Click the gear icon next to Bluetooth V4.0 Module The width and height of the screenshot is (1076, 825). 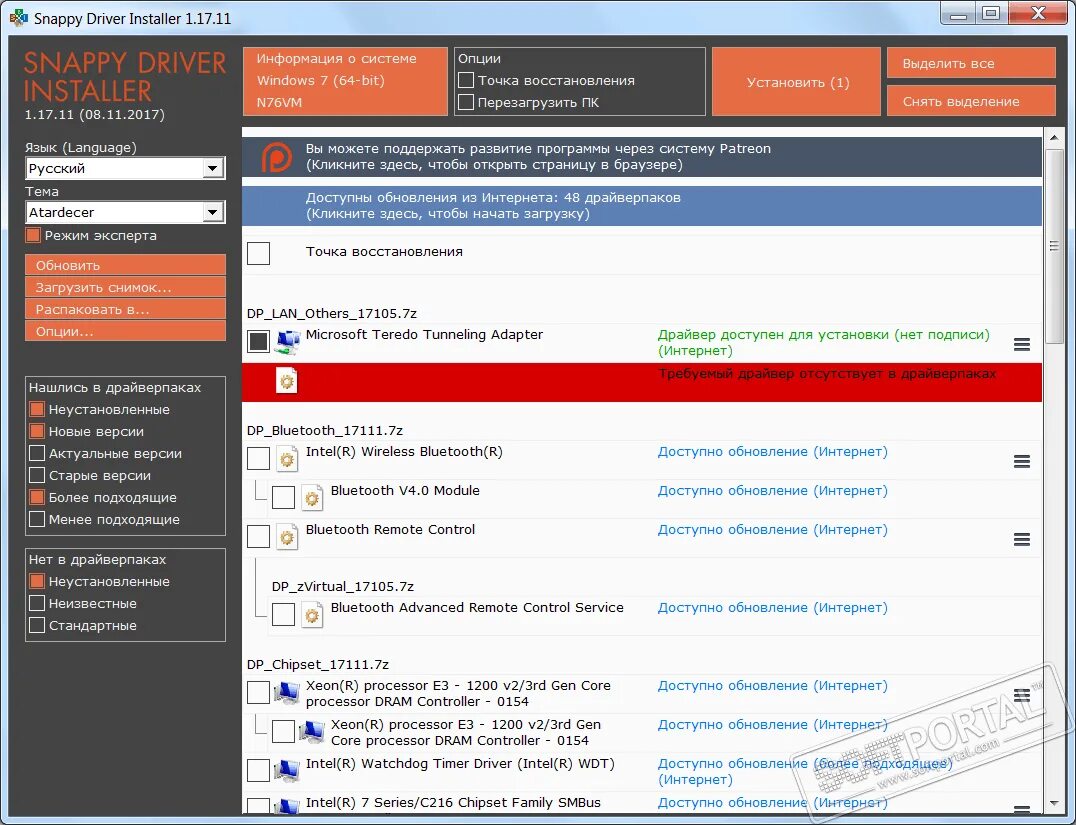[312, 498]
